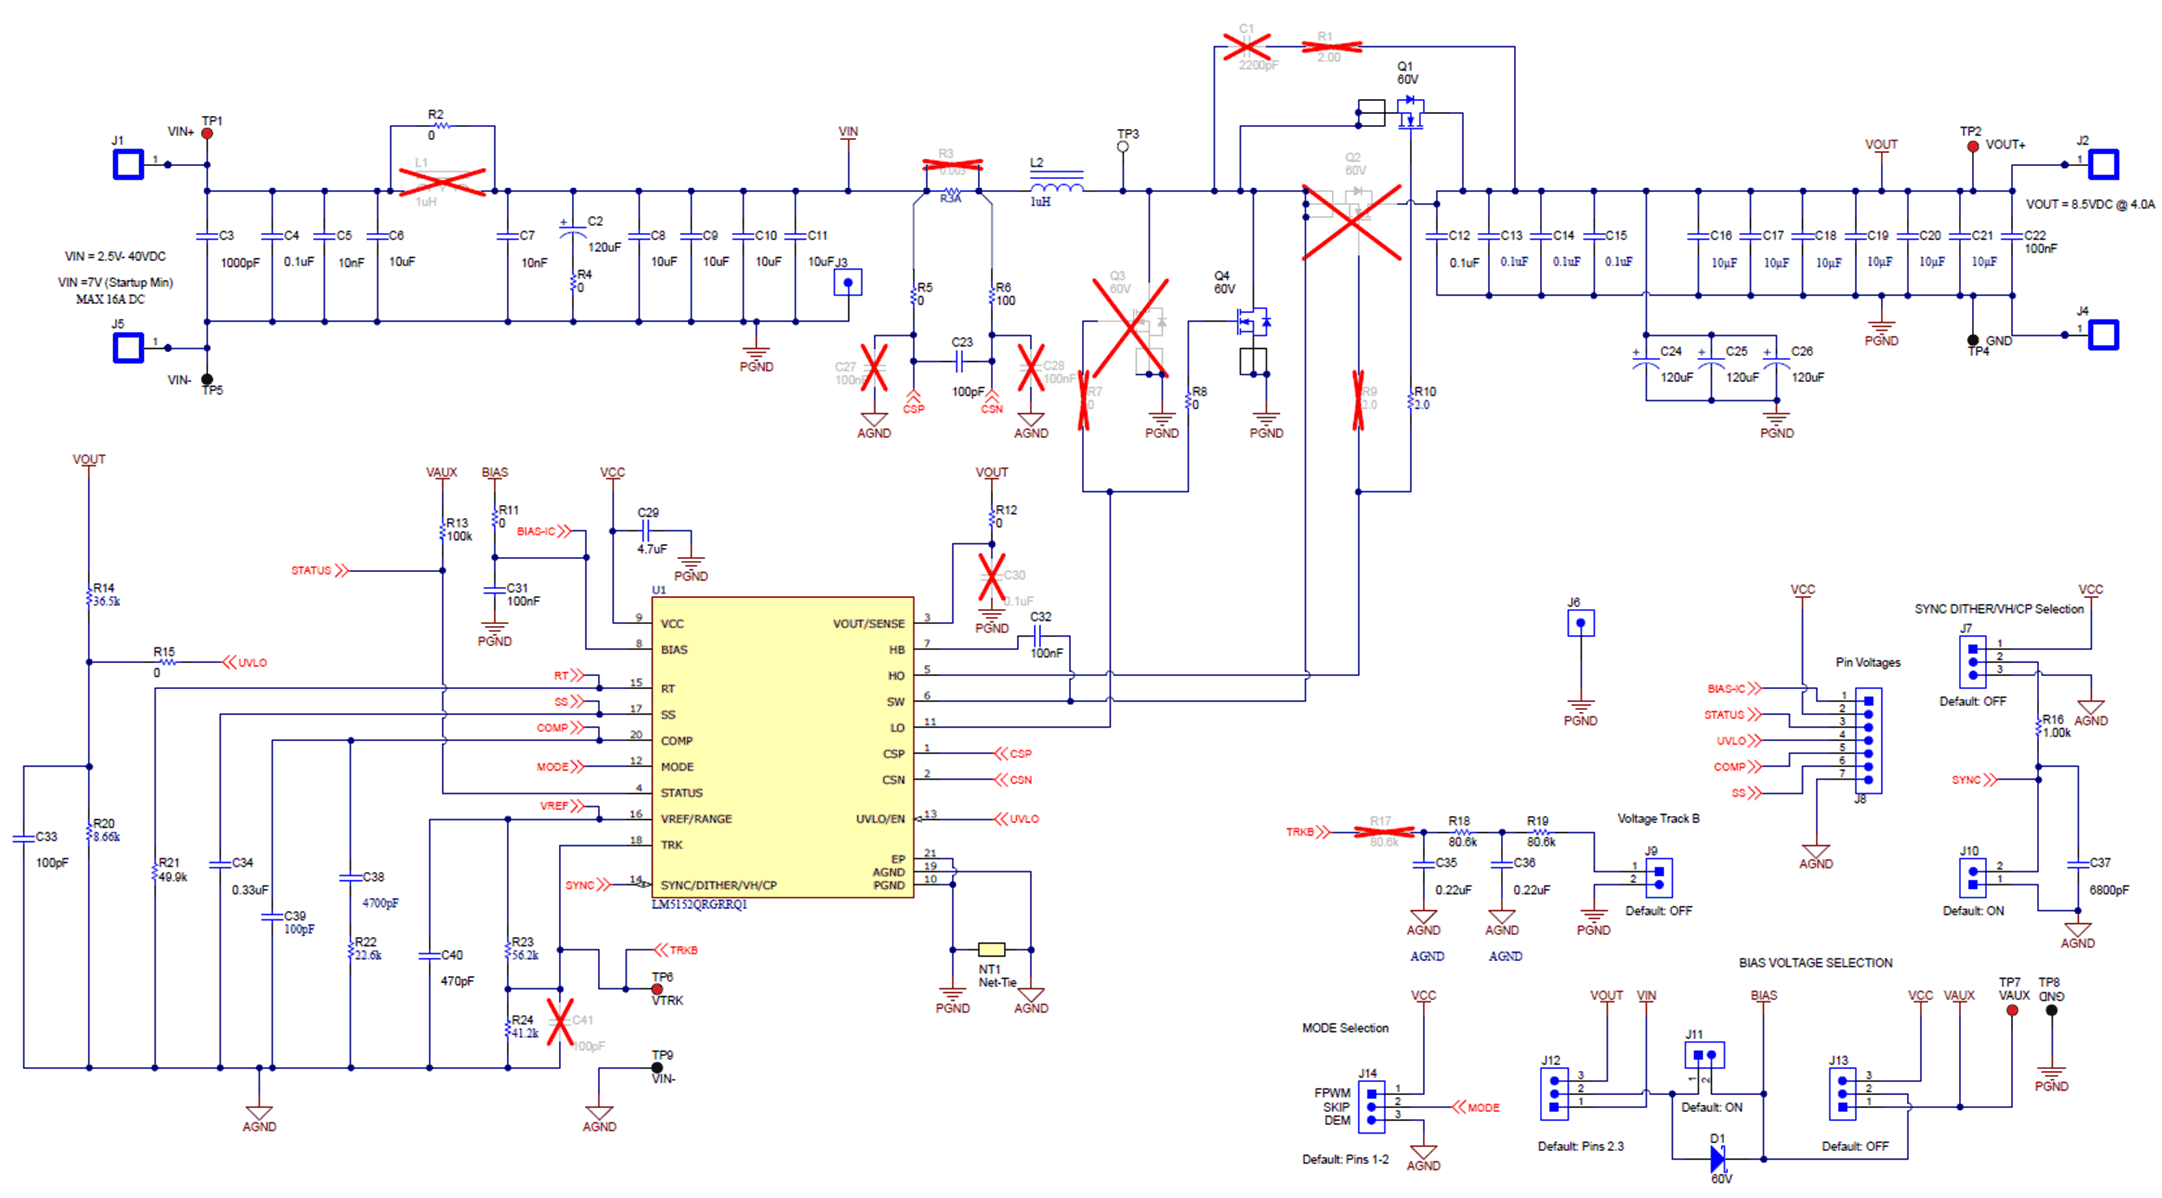Image resolution: width=2162 pixels, height=1198 pixels.
Task: Select connector J5 square symbol
Action: tap(128, 348)
